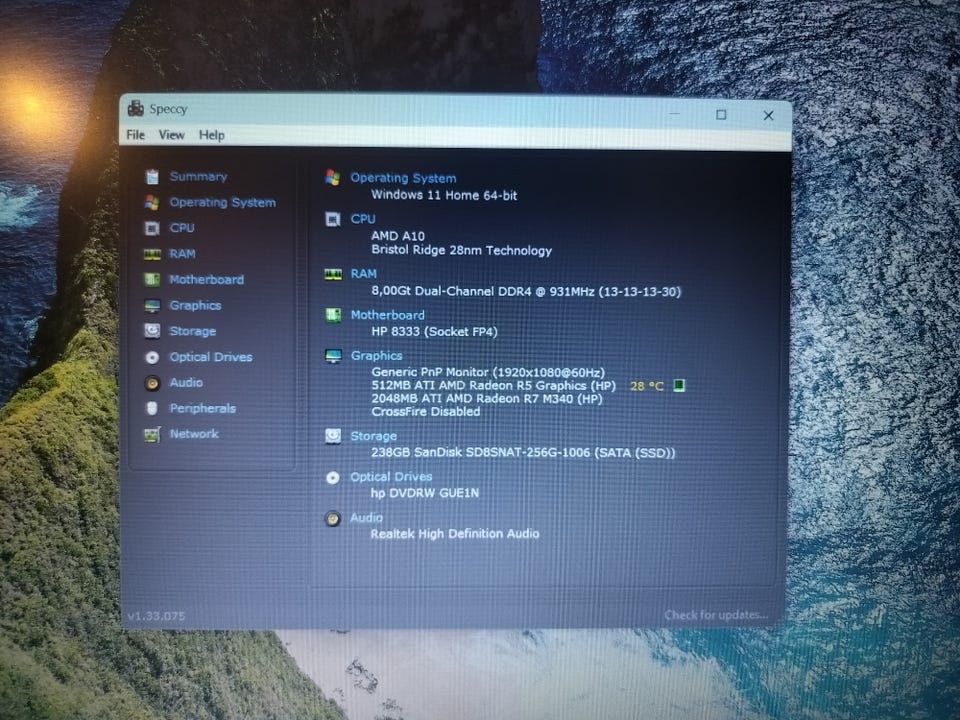Click the Graphics heading link in summary
This screenshot has width=960, height=720.
coord(377,356)
